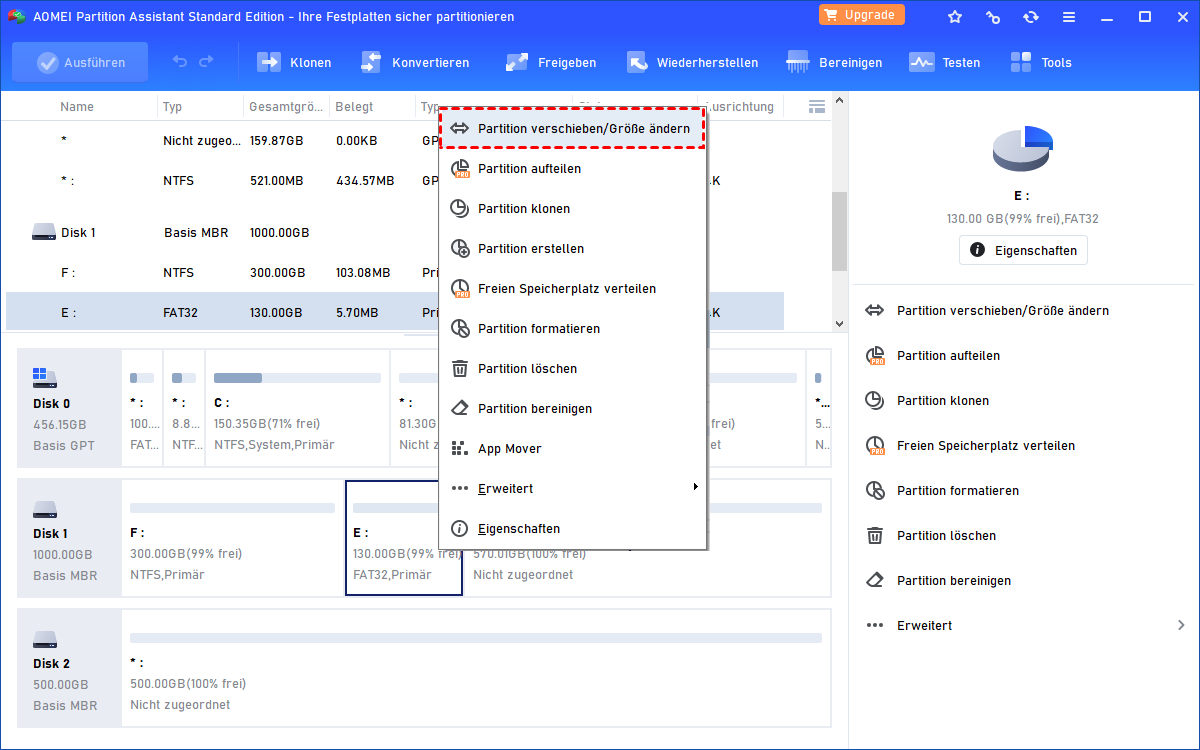
Task: Click the key-style icon beside the star
Action: [993, 17]
